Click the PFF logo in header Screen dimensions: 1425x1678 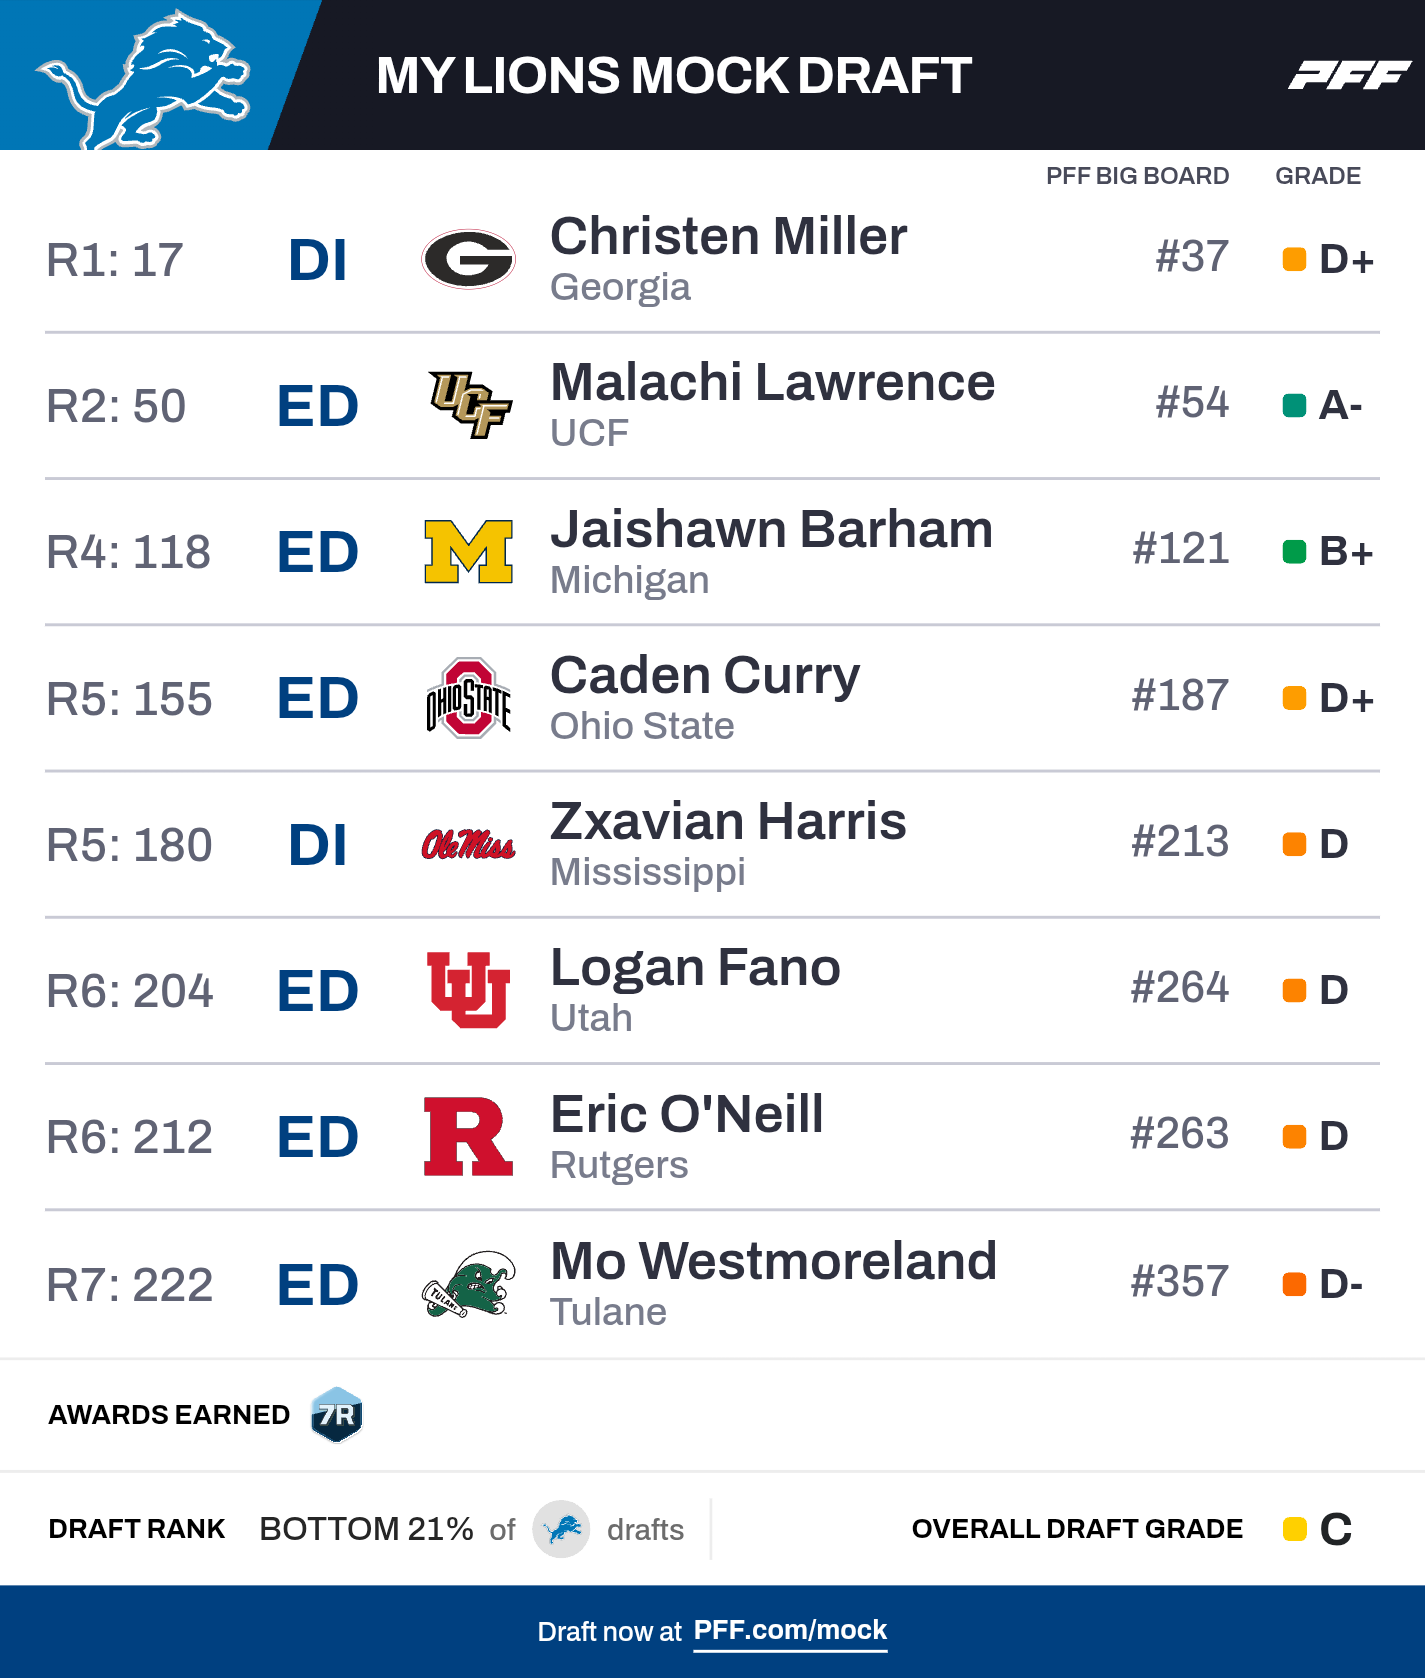1349,75
